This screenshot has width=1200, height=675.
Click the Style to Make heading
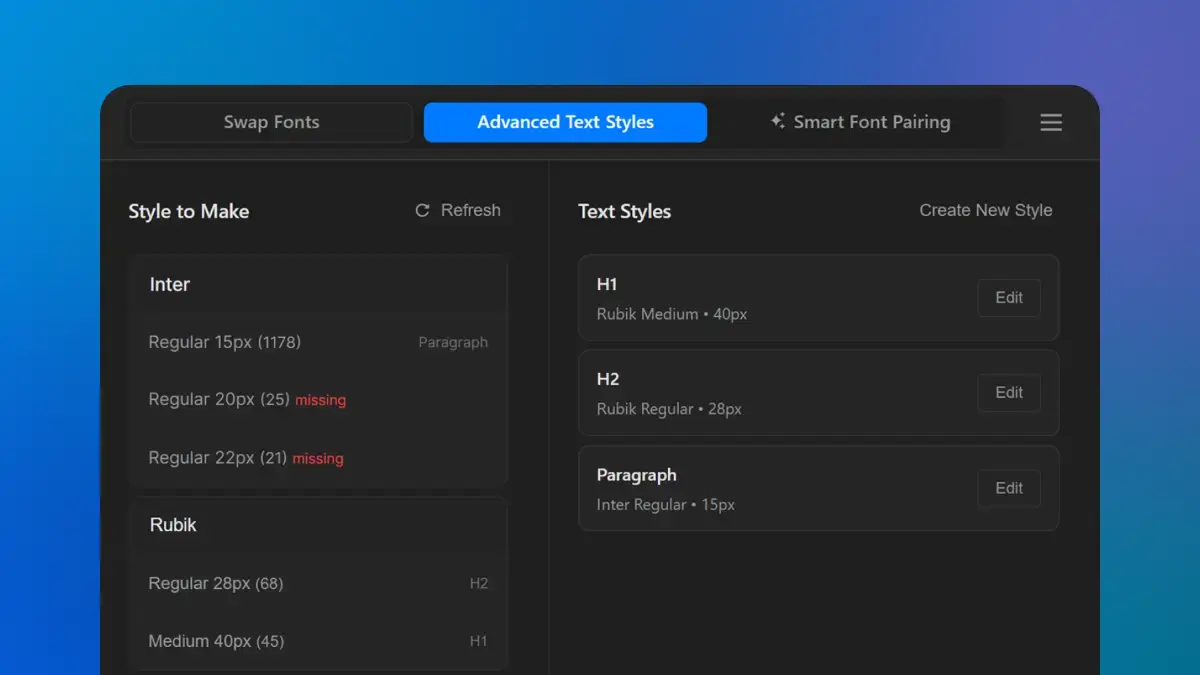pos(189,211)
